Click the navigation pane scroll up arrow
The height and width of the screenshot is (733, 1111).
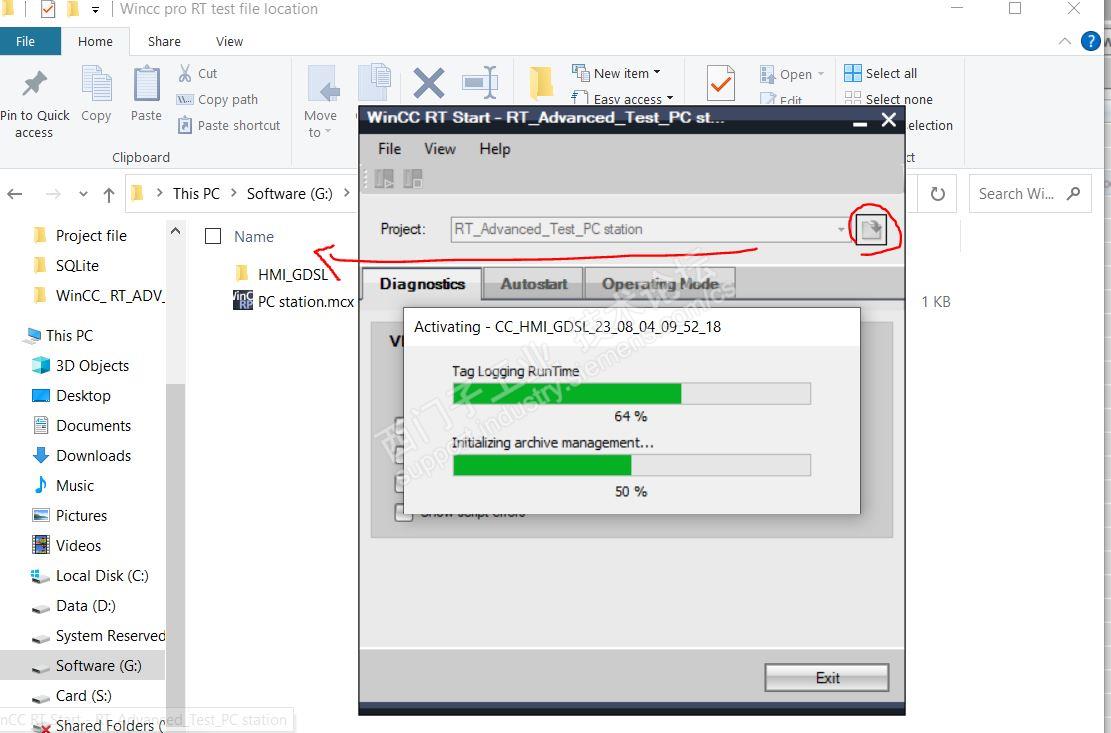coord(176,231)
